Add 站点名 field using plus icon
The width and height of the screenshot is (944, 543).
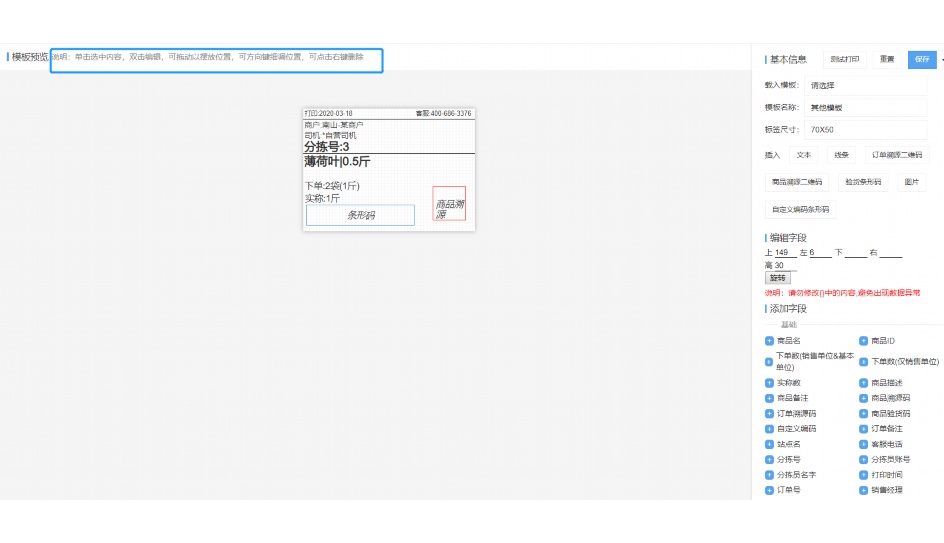(x=769, y=444)
